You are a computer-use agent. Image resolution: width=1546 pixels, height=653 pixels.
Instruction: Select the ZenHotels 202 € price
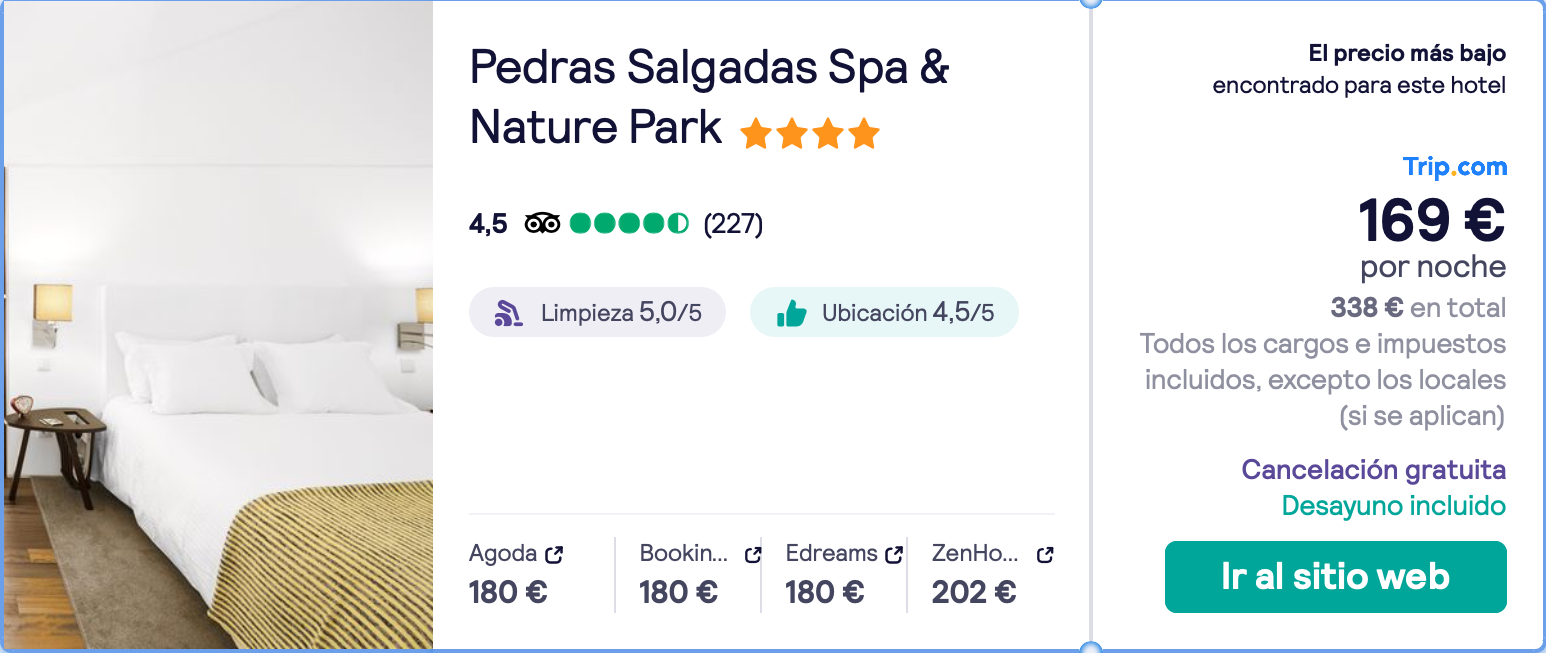[x=973, y=592]
